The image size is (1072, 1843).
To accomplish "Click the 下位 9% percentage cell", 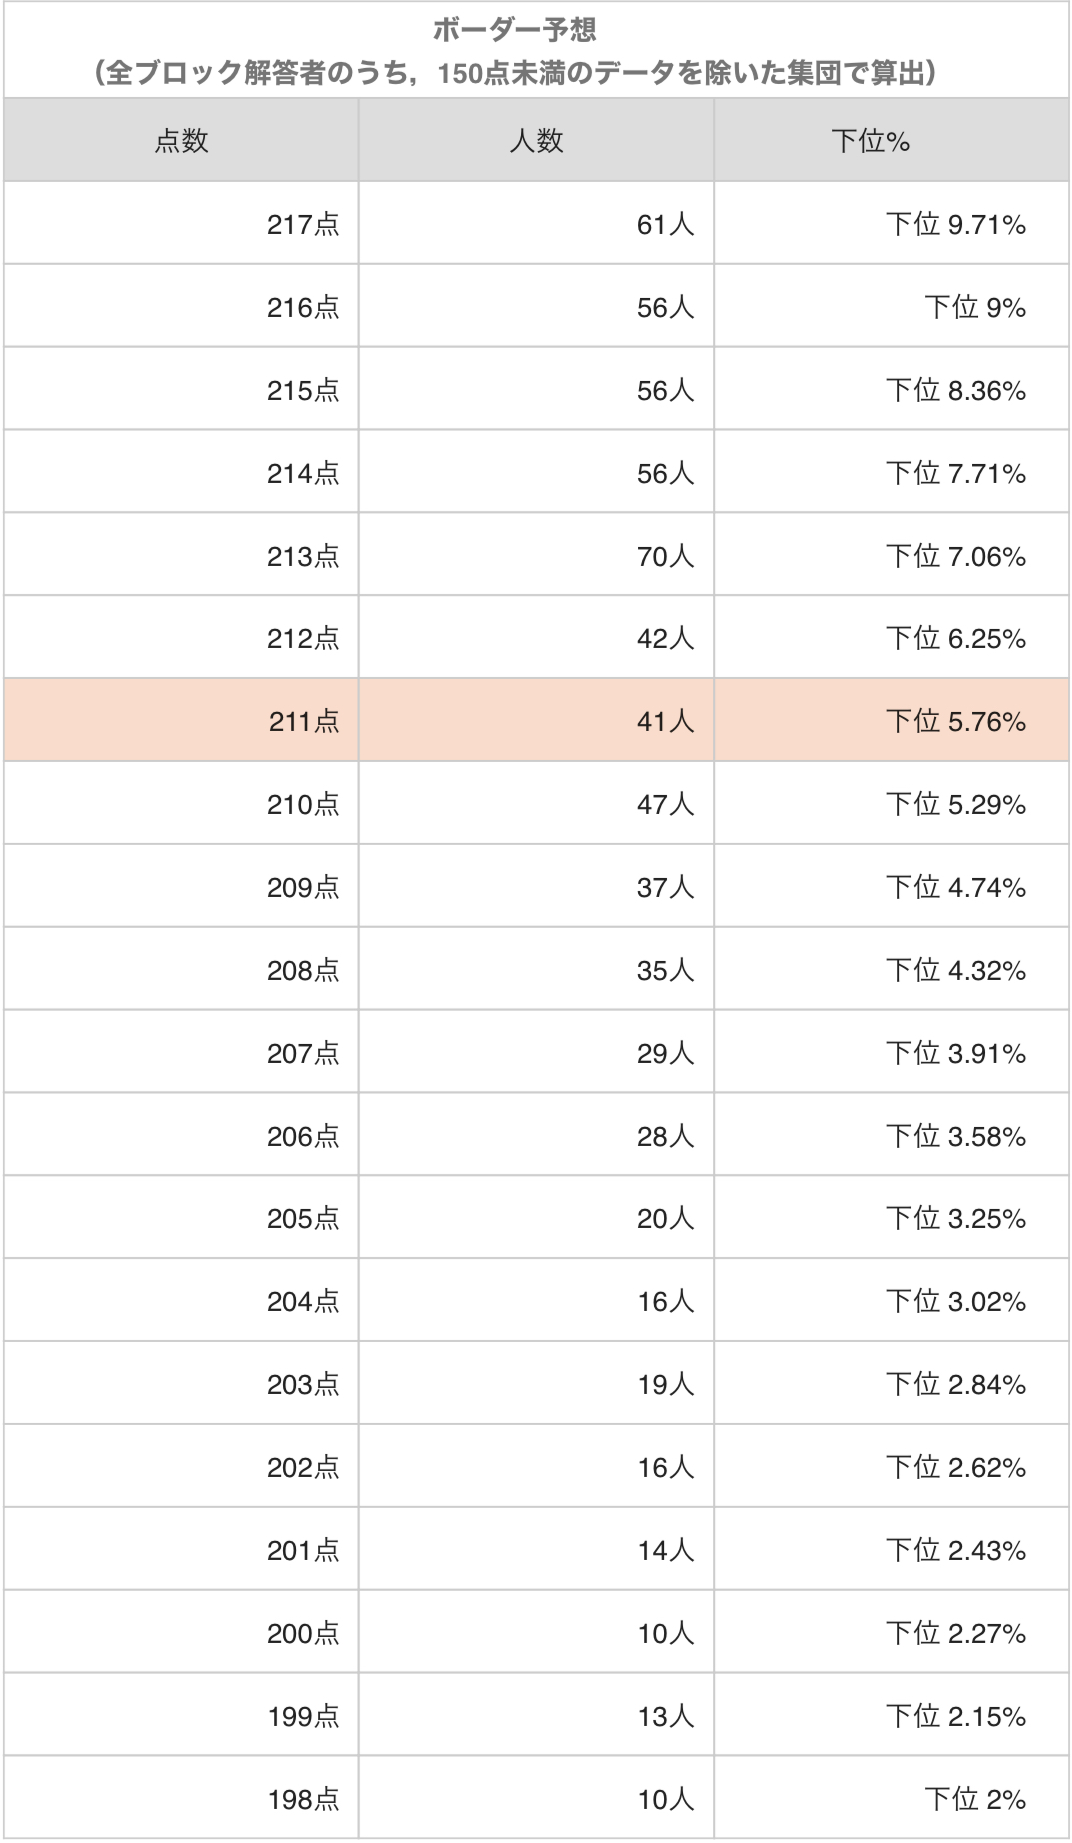I will coord(974,307).
